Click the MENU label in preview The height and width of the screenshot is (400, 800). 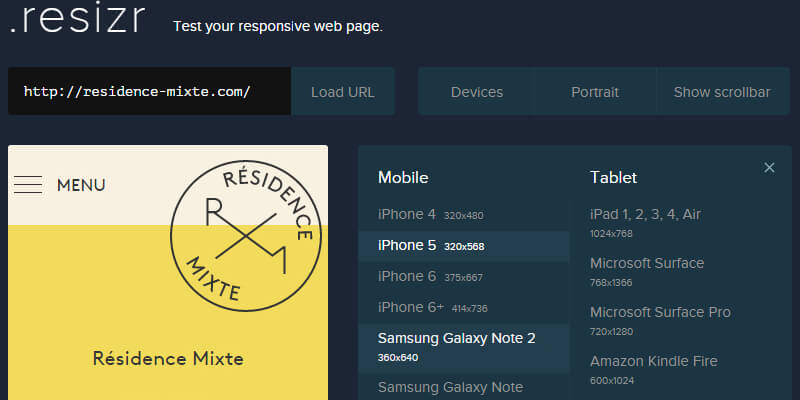[x=81, y=185]
